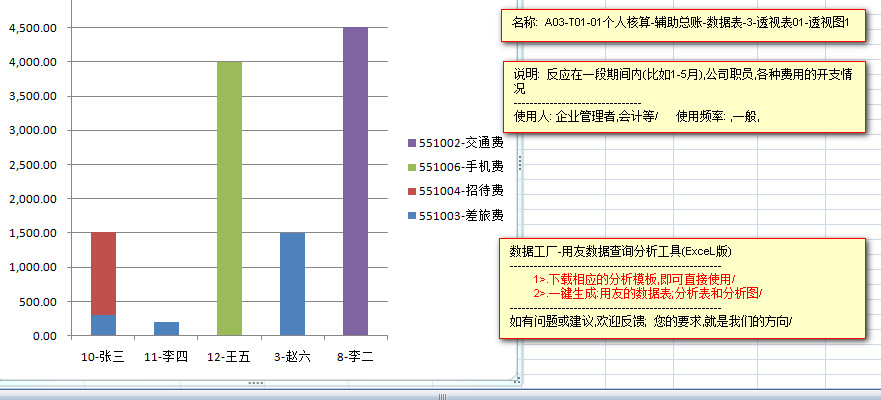Click the chart's right edge resize handle

(518, 160)
